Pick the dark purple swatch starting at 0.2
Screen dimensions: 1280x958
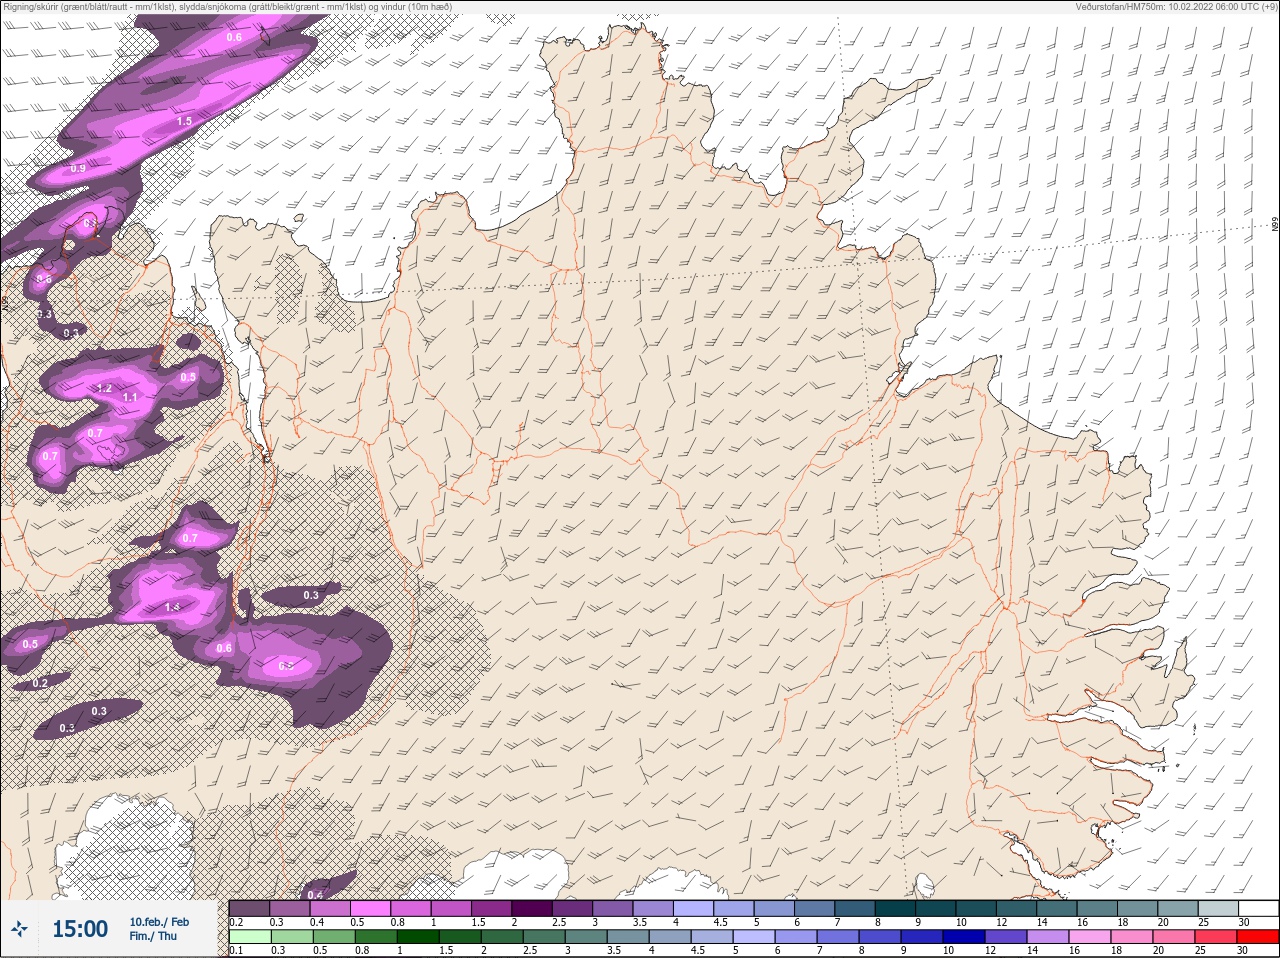pyautogui.click(x=249, y=908)
